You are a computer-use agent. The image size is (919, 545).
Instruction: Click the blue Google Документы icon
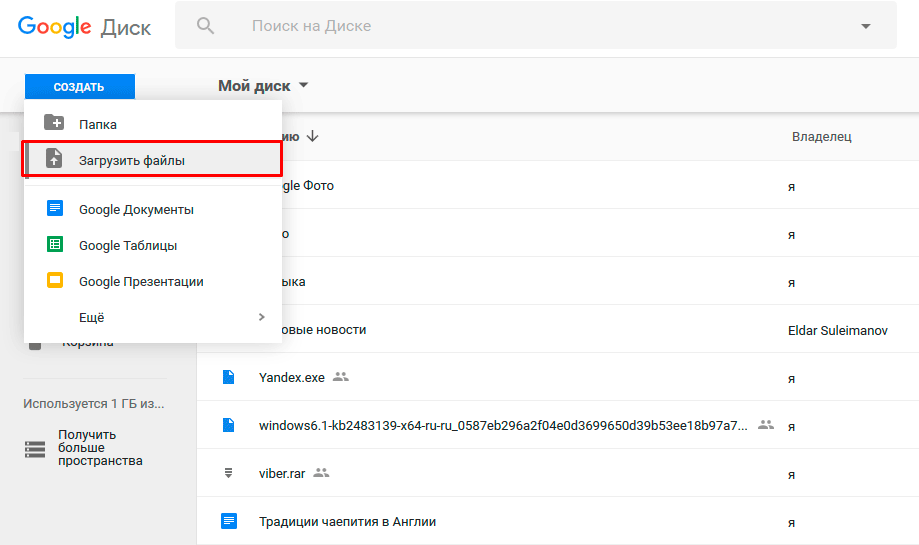(54, 209)
